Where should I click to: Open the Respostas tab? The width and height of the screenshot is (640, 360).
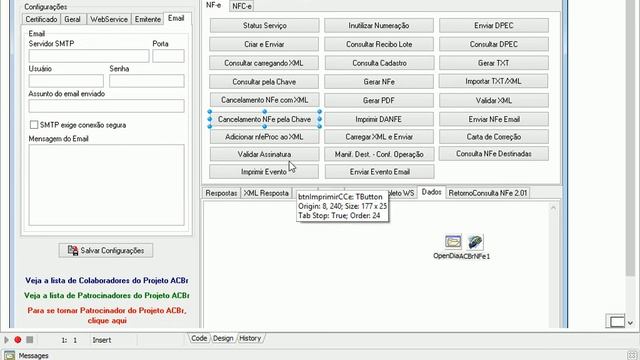click(x=221, y=193)
